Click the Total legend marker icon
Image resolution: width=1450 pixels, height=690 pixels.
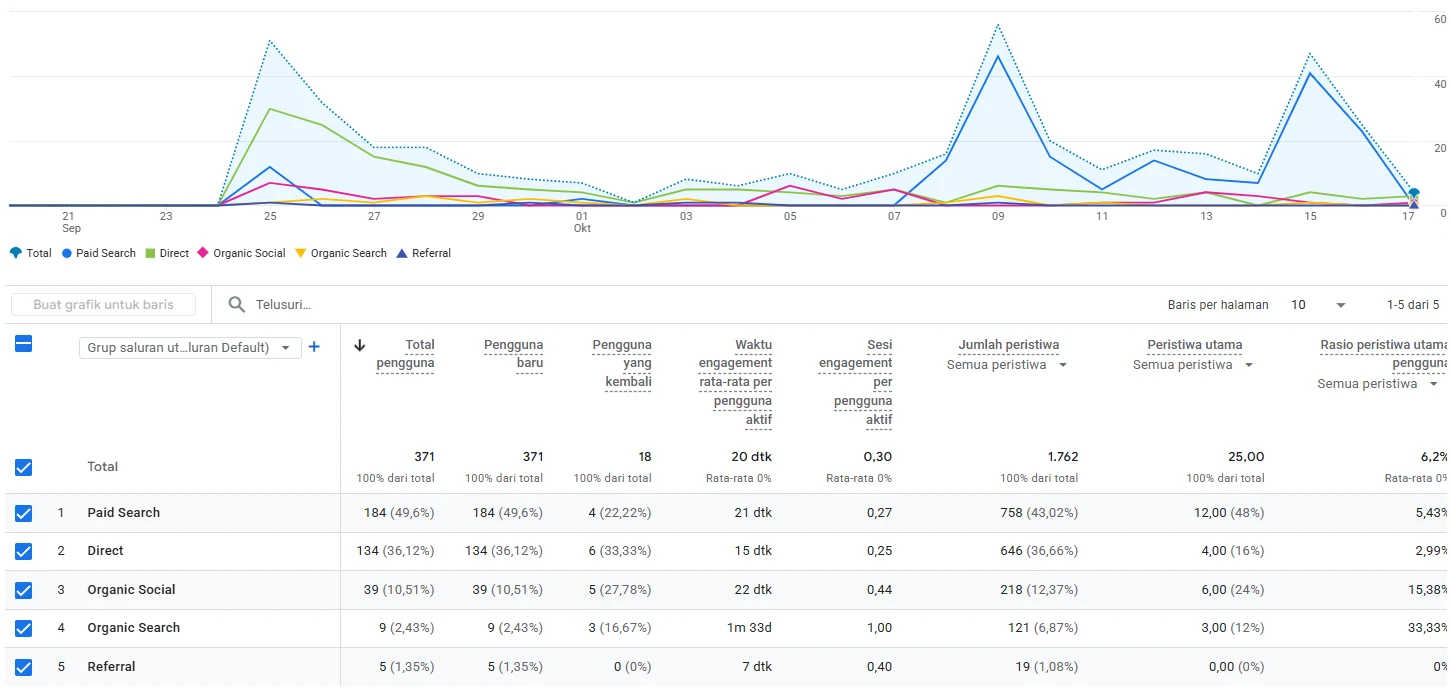click(x=15, y=253)
